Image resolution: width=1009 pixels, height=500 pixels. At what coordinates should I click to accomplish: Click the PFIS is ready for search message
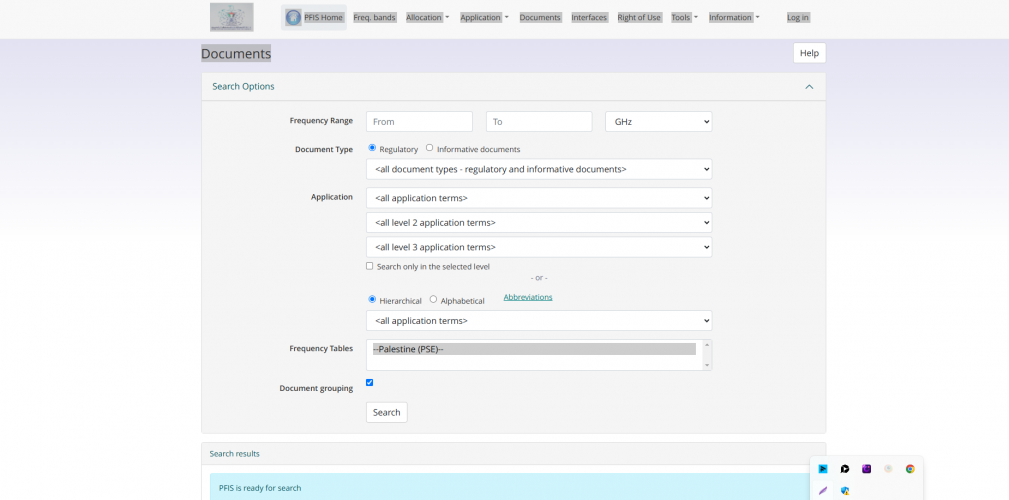click(260, 488)
